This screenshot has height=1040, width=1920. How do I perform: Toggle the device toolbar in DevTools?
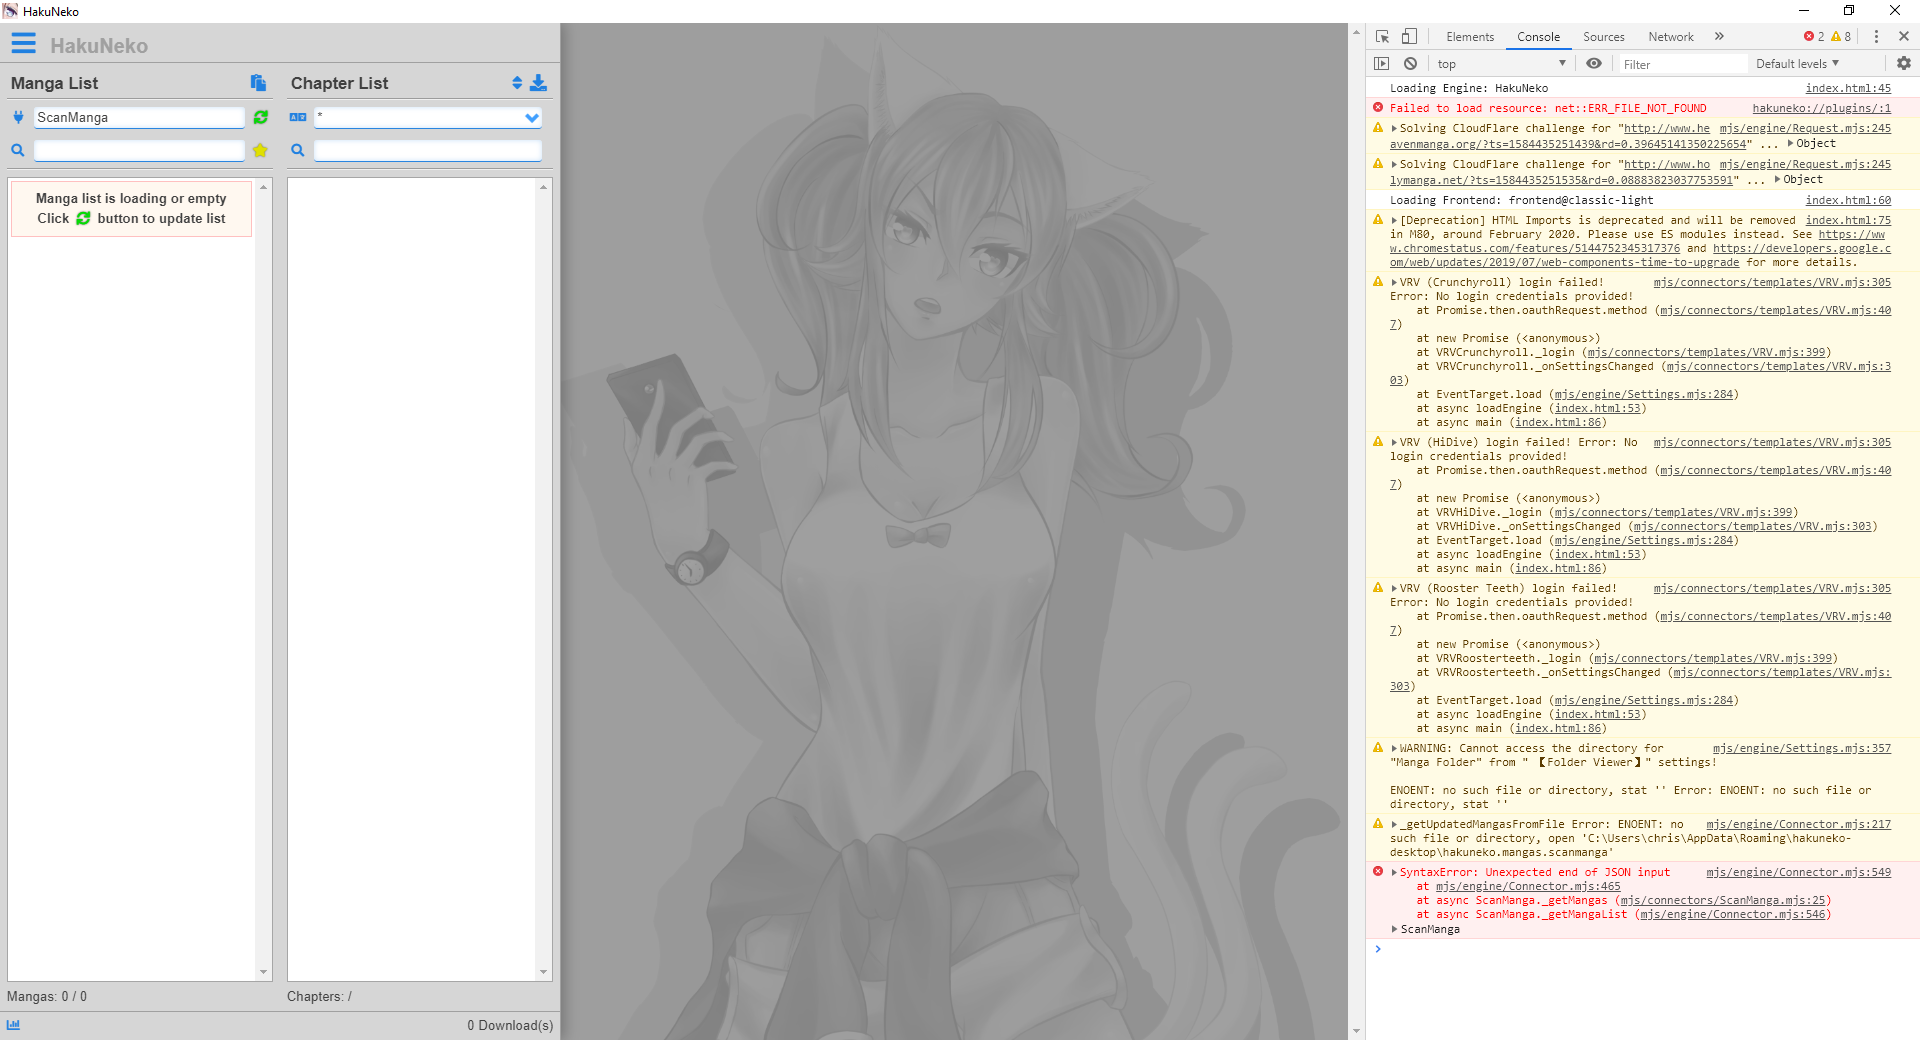click(x=1409, y=36)
